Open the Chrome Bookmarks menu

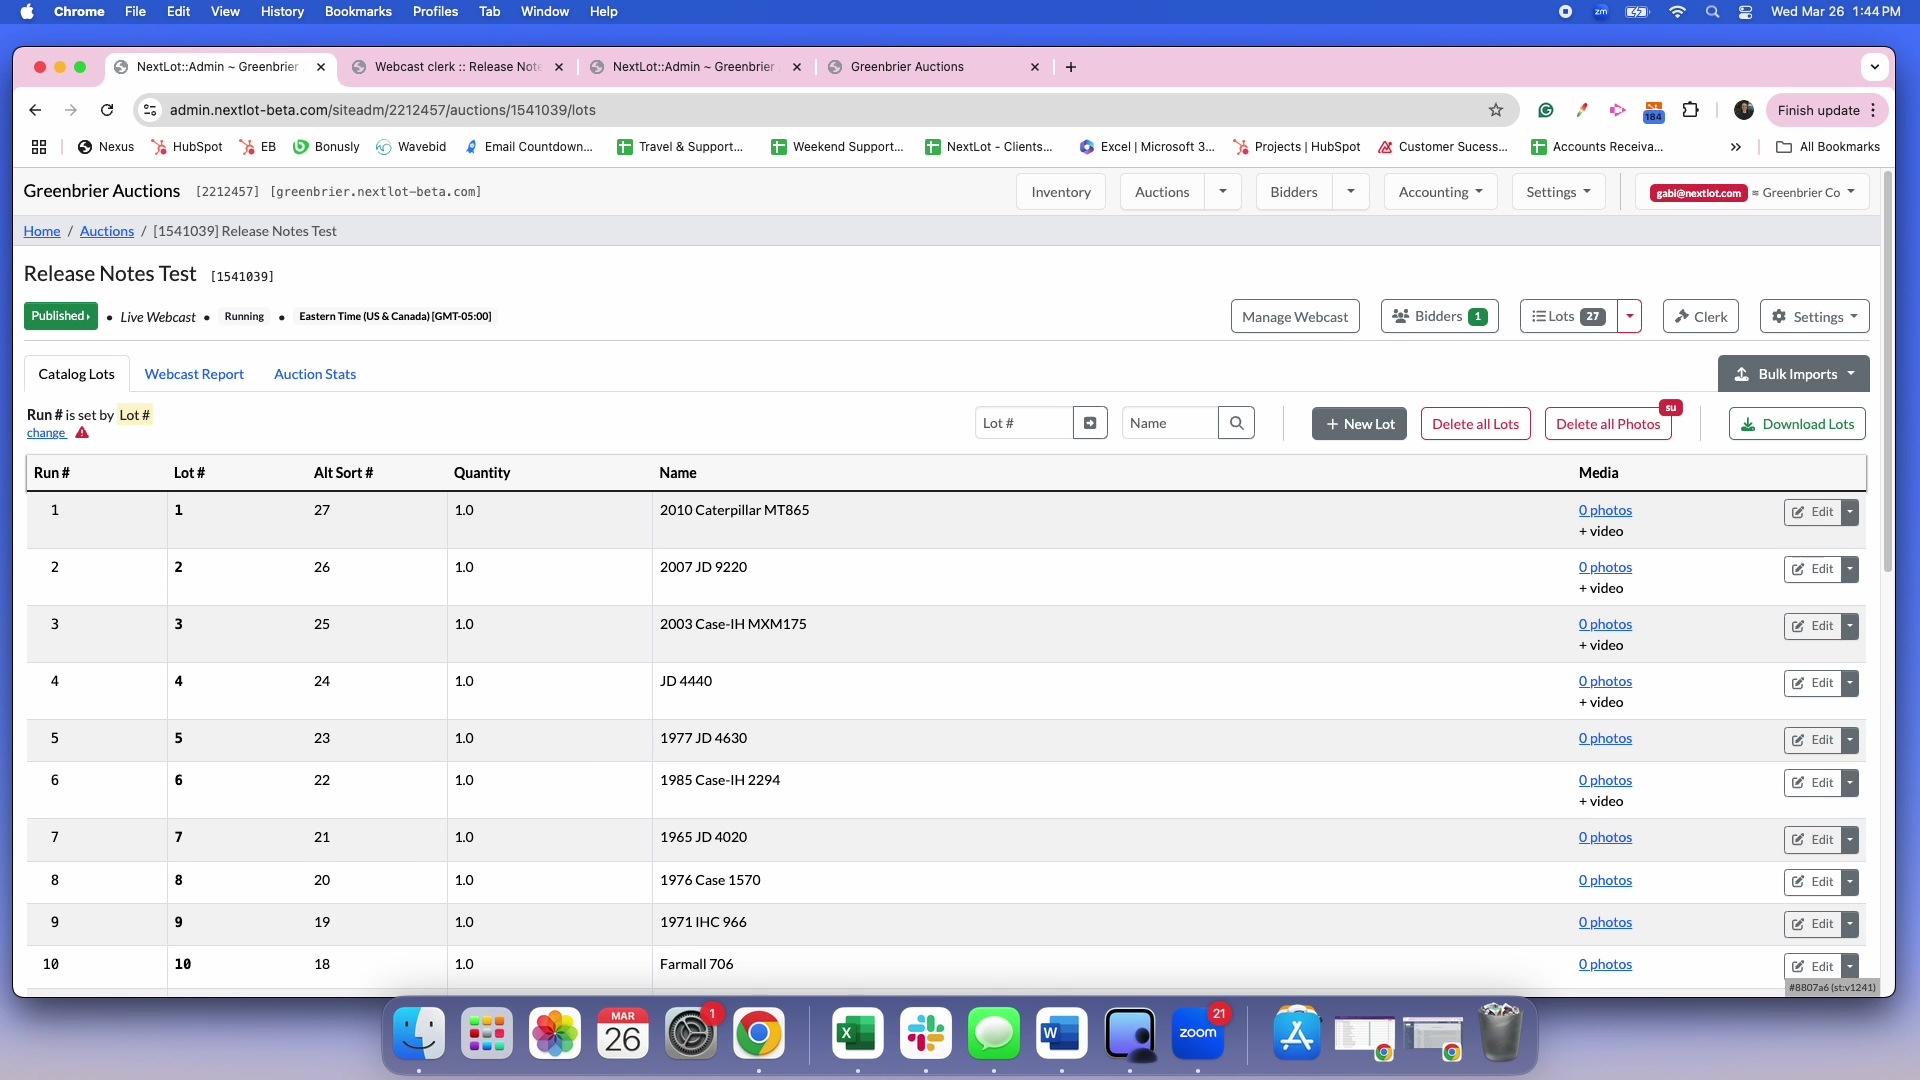click(358, 11)
